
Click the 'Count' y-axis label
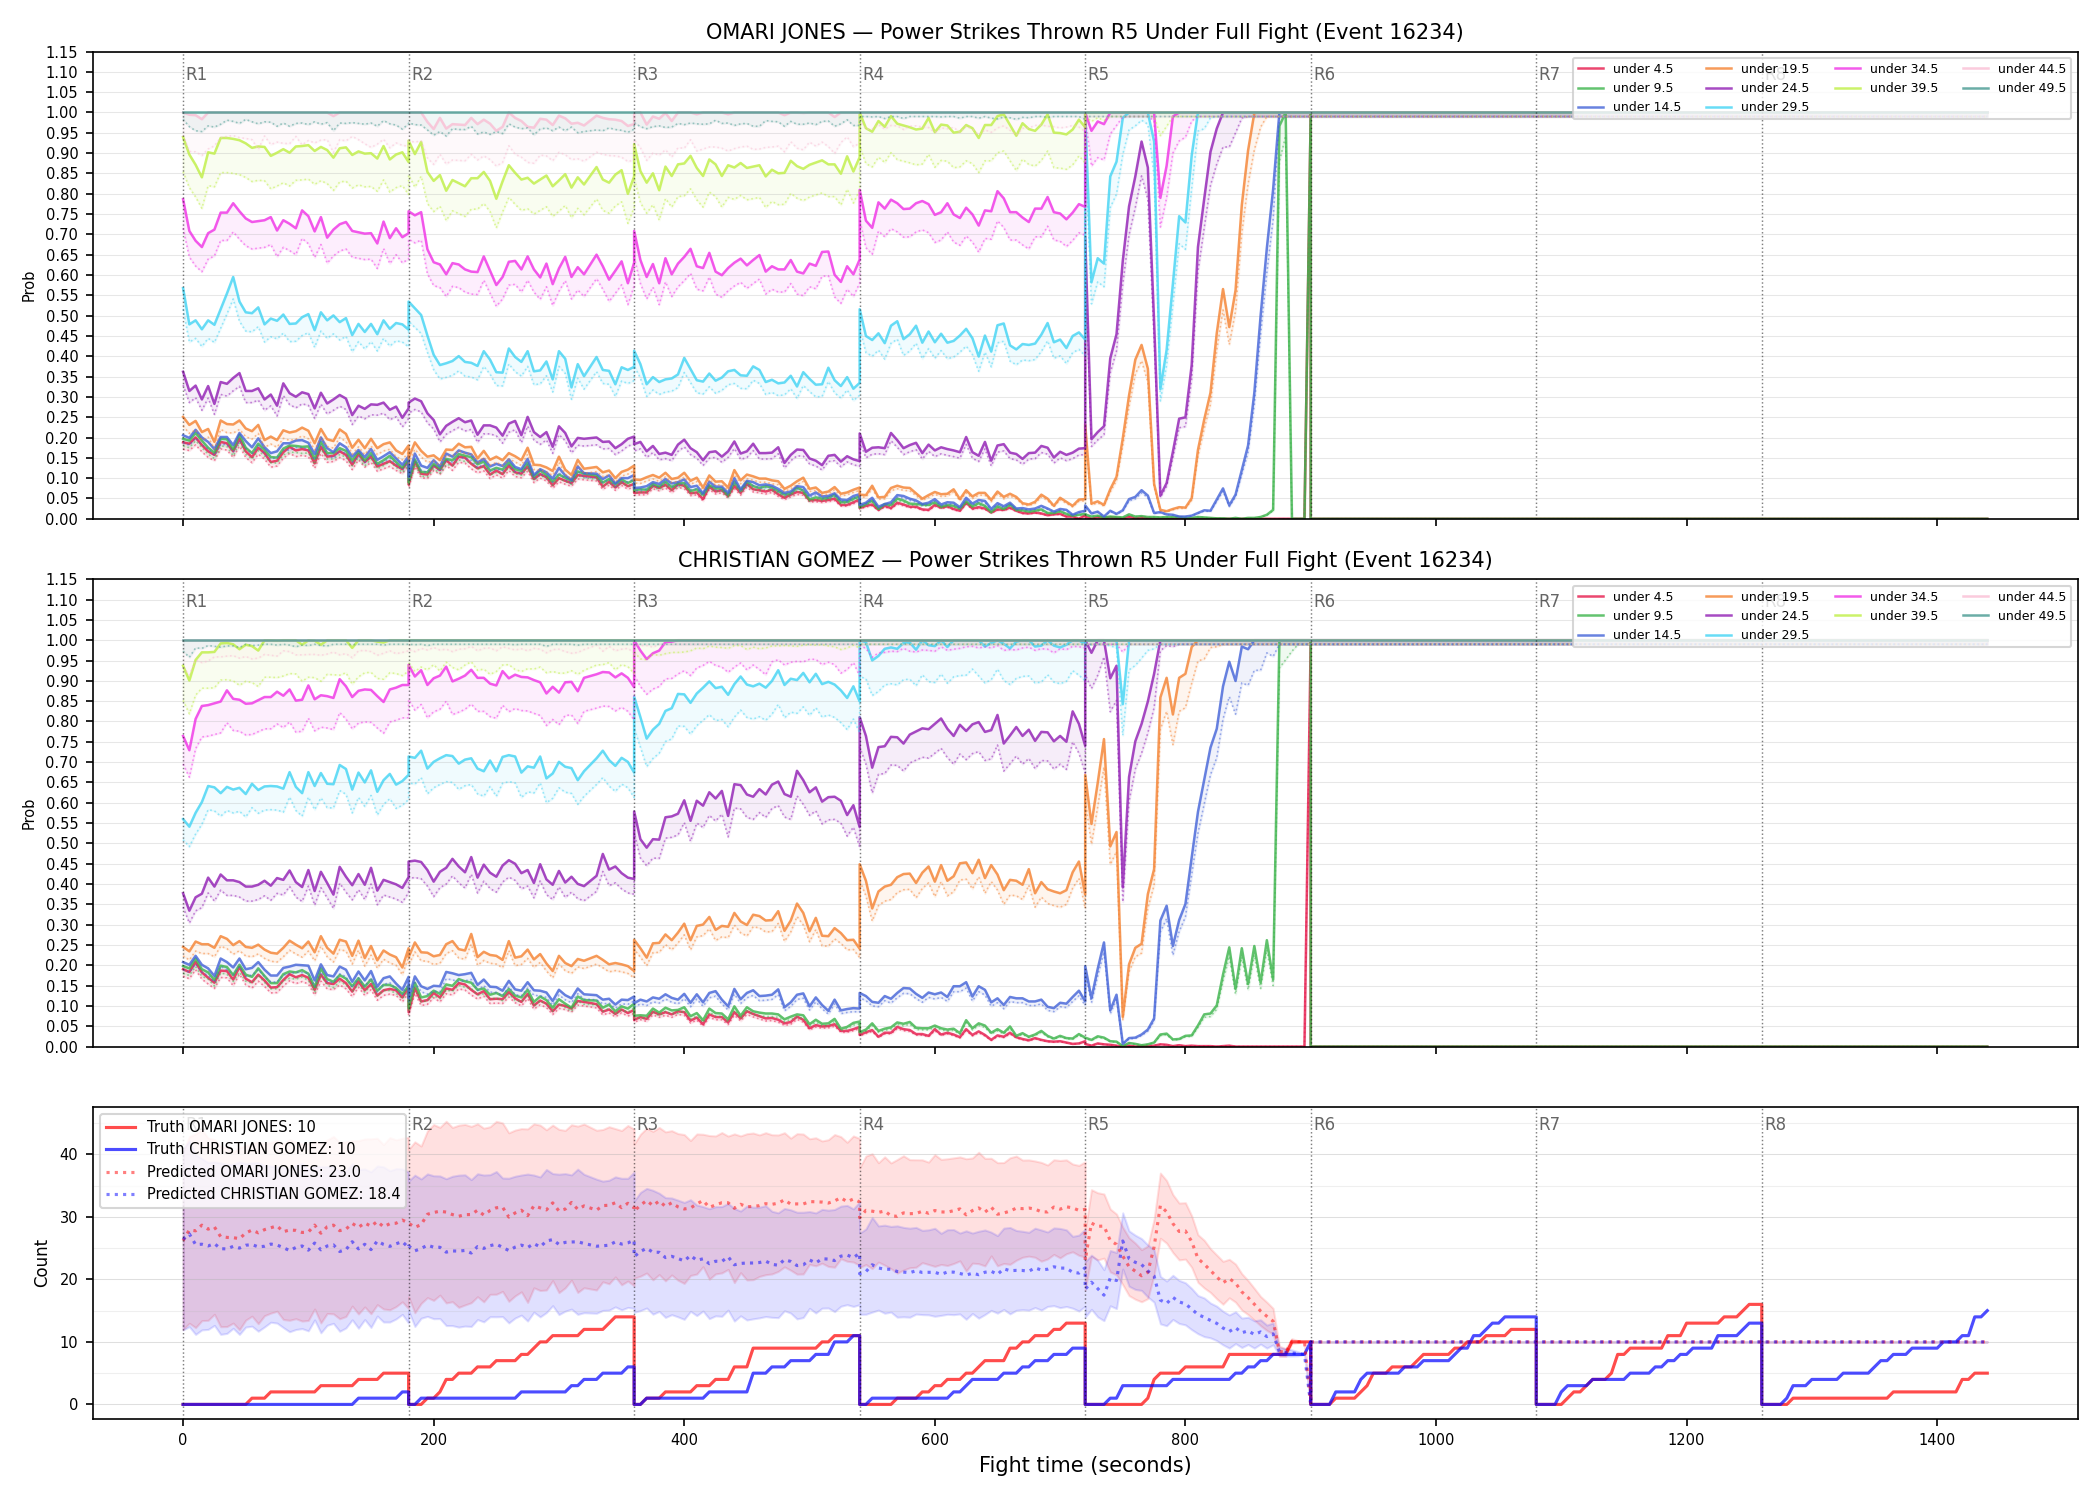41,1263
